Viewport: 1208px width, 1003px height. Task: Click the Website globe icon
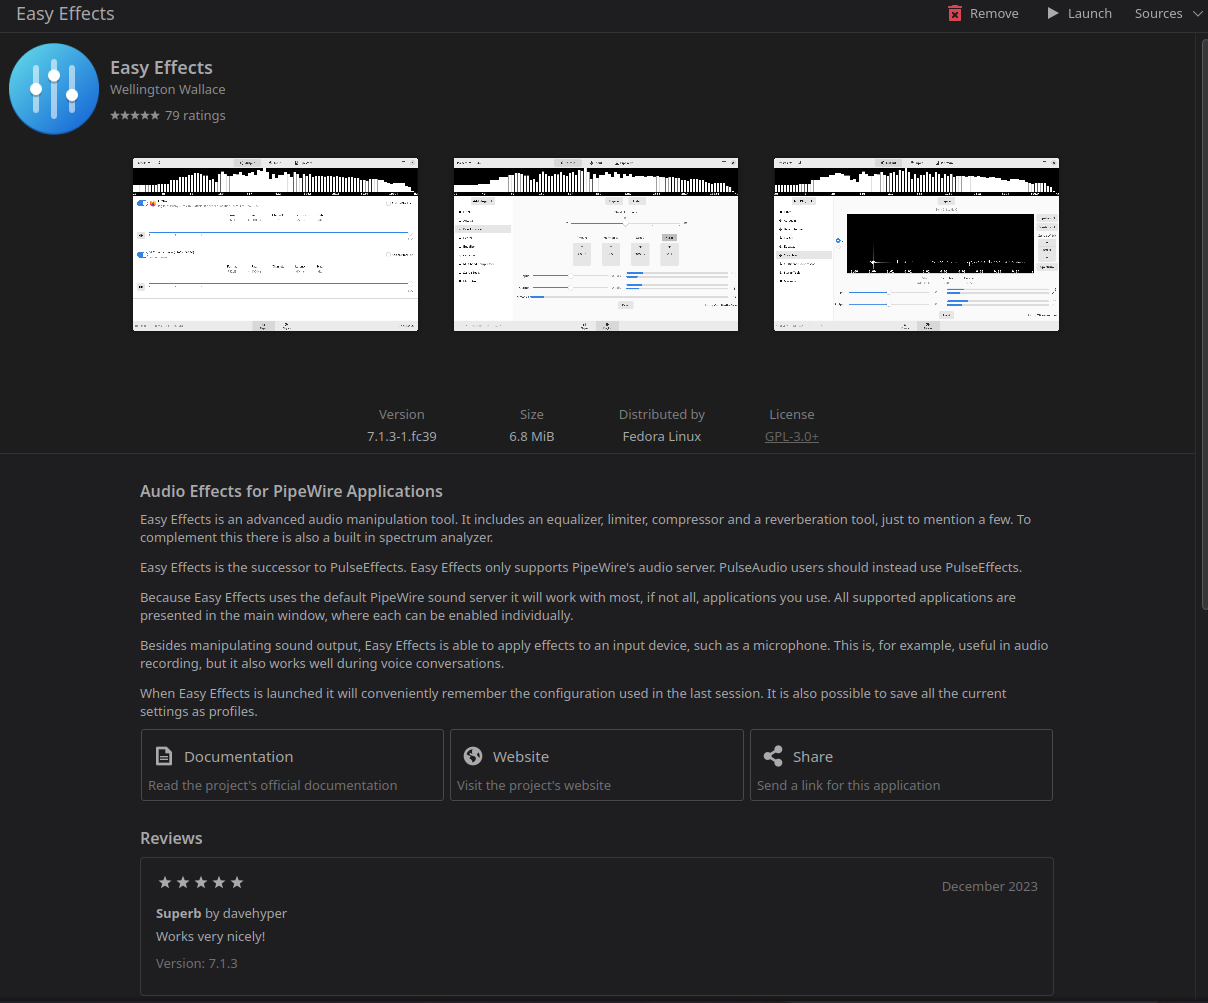pos(473,756)
